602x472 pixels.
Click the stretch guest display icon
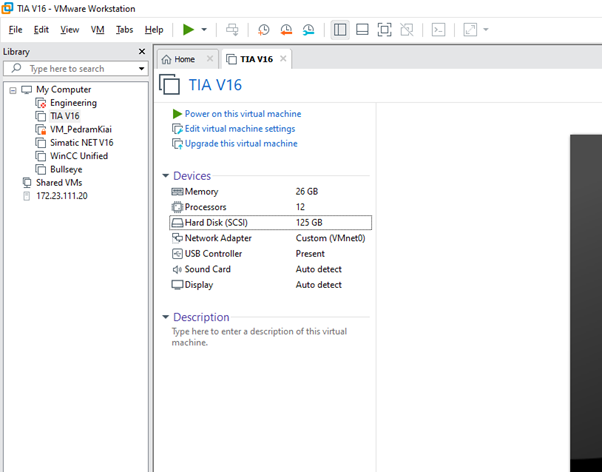[470, 30]
